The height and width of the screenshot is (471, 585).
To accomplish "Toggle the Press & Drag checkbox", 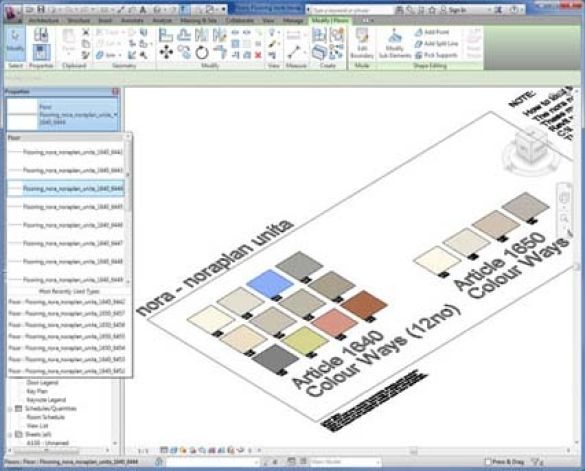I will [488, 462].
